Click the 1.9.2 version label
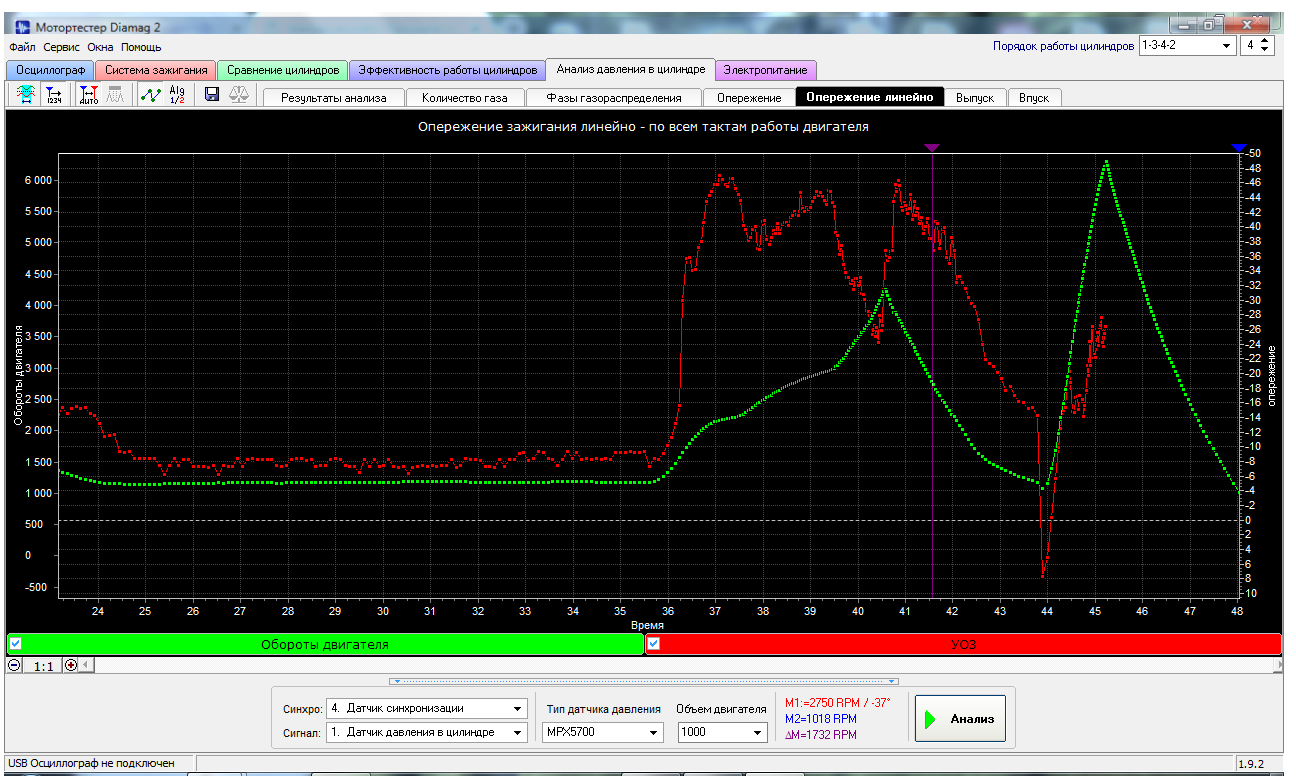Image resolution: width=1296 pixels, height=776 pixels. 1252,764
